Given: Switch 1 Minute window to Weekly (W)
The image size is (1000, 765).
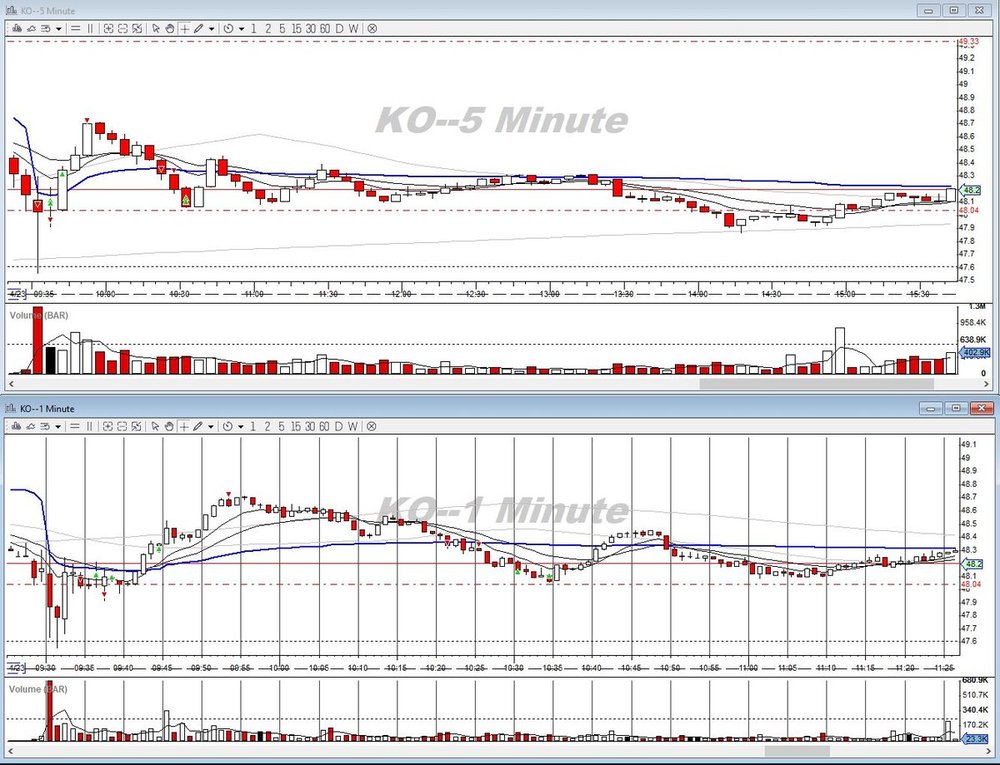Looking at the screenshot, I should [353, 426].
